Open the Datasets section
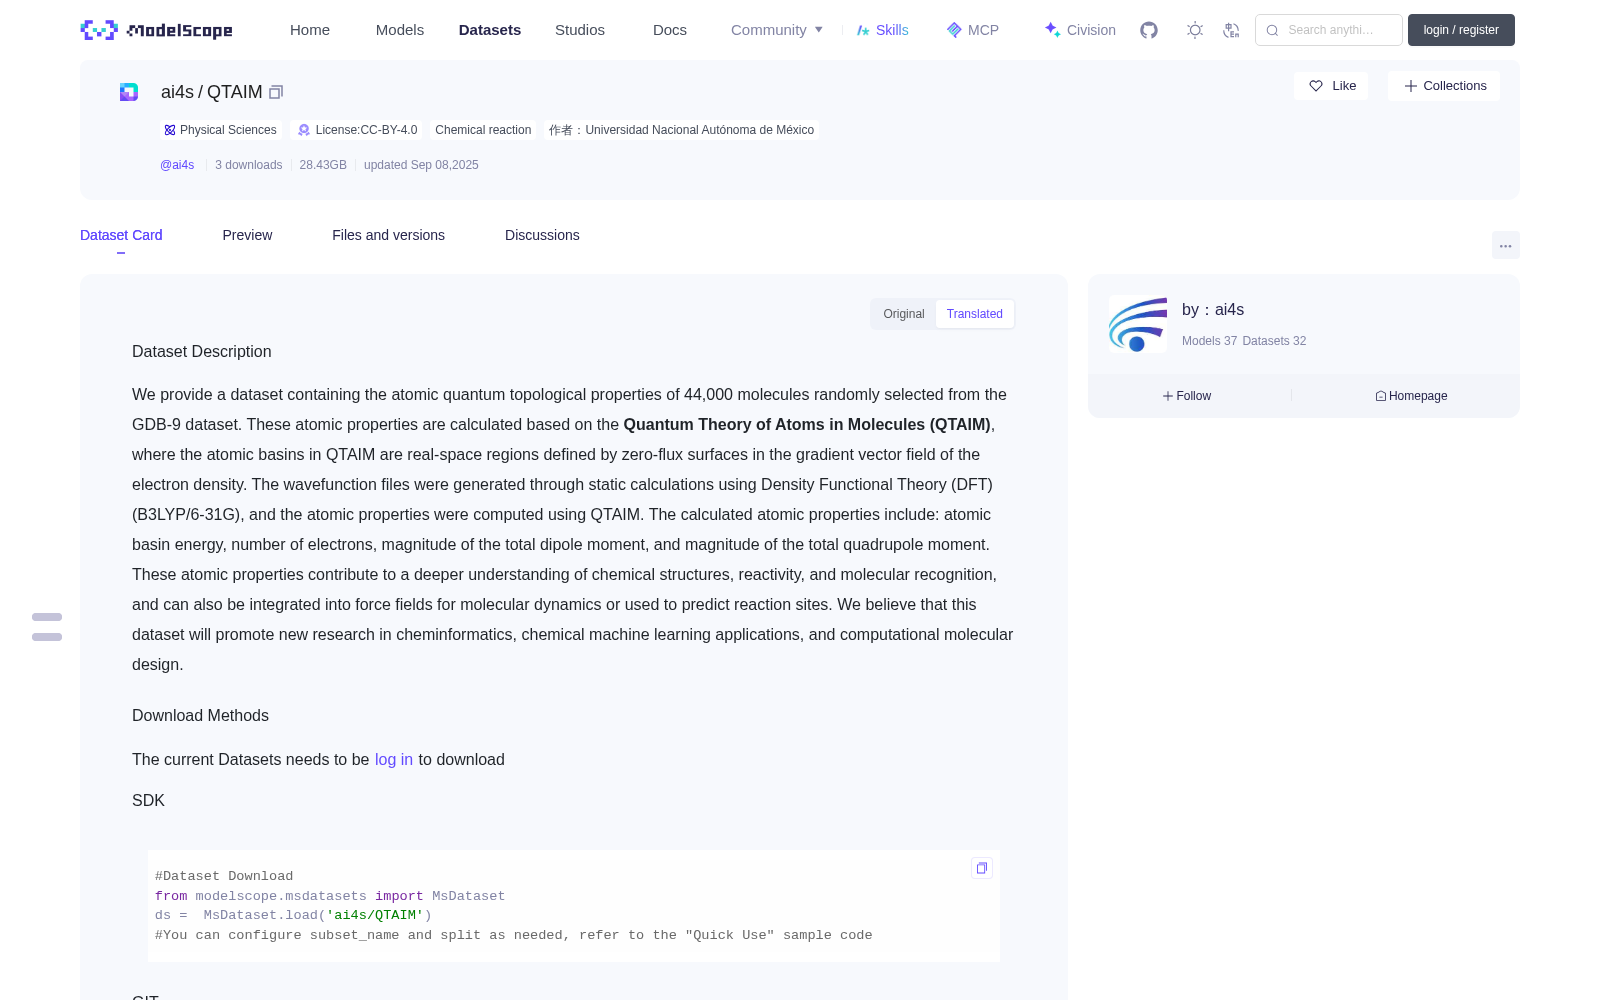Image resolution: width=1600 pixels, height=1000 pixels. (x=490, y=30)
